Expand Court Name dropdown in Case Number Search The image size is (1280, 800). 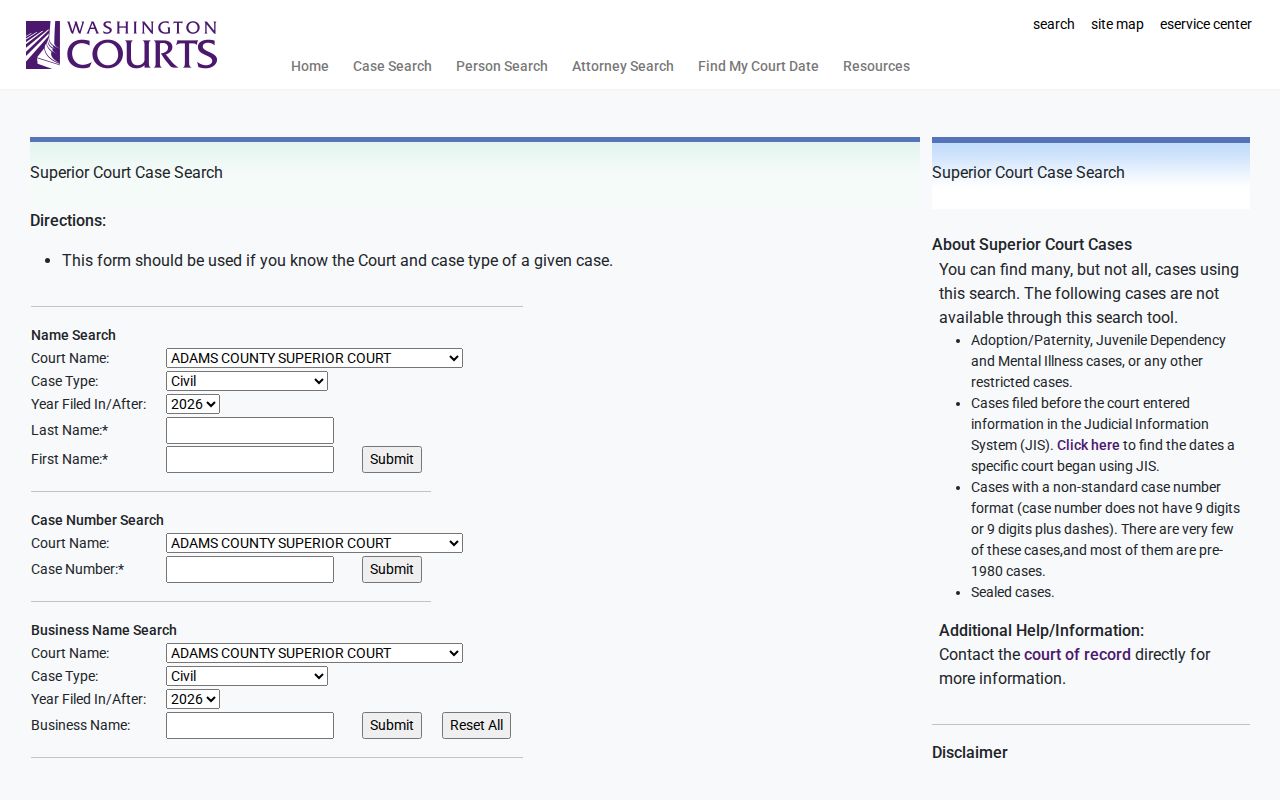click(x=314, y=543)
